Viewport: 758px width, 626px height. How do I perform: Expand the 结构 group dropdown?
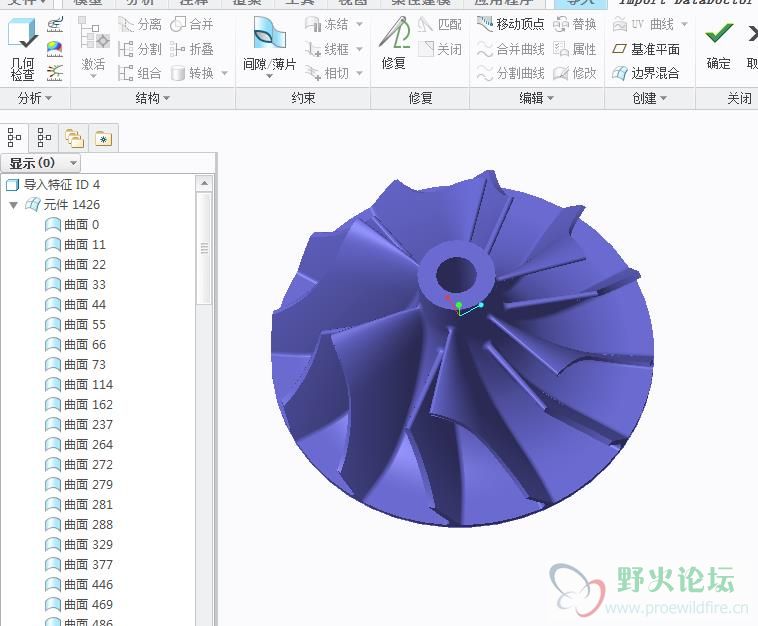(153, 99)
